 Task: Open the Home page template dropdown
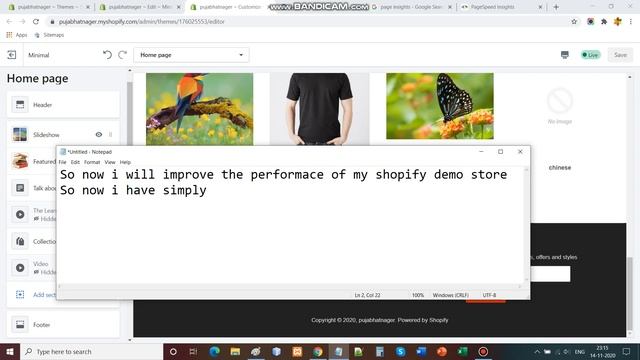point(191,55)
